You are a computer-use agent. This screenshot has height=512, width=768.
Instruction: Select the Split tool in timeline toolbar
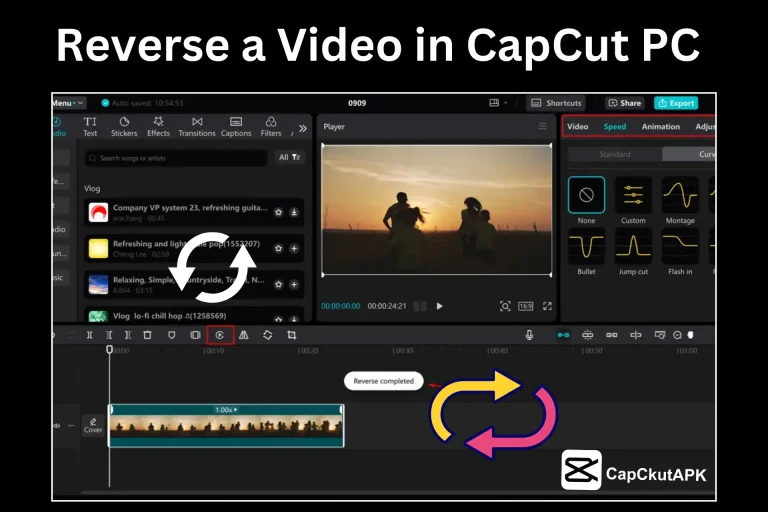click(x=89, y=335)
